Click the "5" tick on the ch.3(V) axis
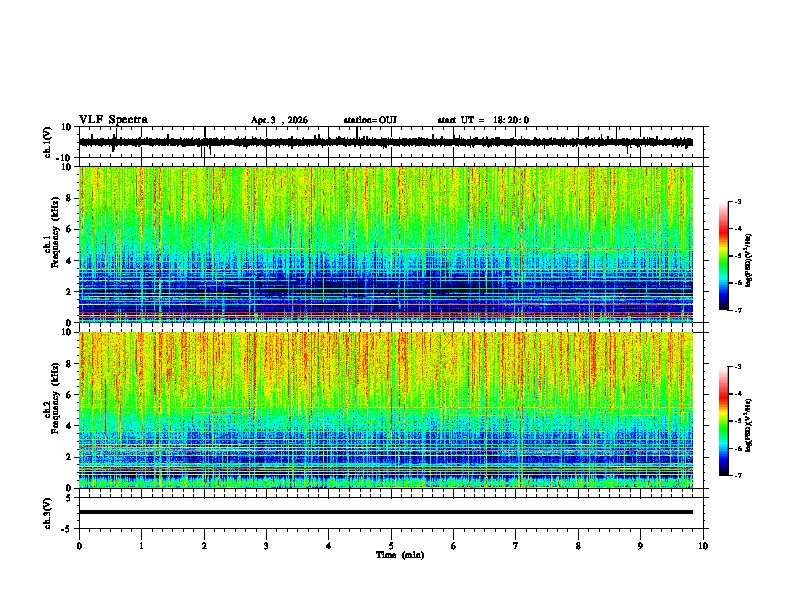Screen dimensions: 792x612 [x=69, y=497]
